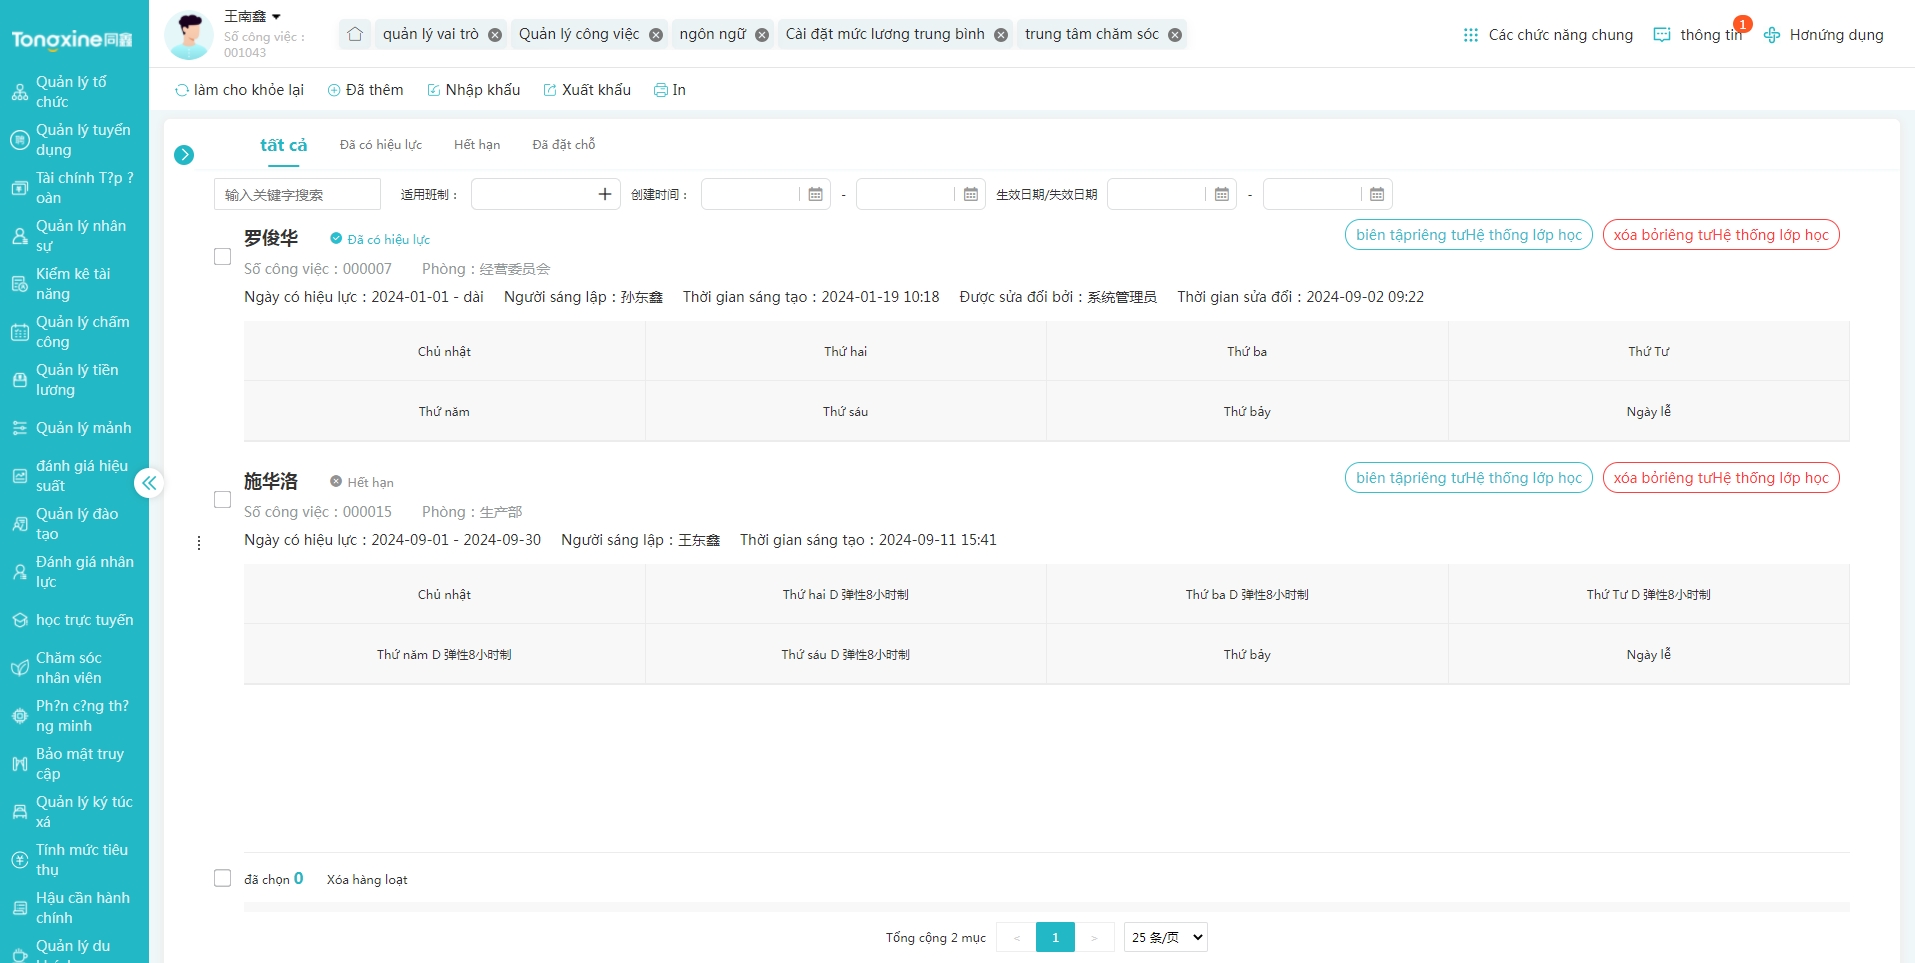Tick the checkbox for 施华洛 record
Image resolution: width=1915 pixels, height=963 pixels.
pos(223,499)
